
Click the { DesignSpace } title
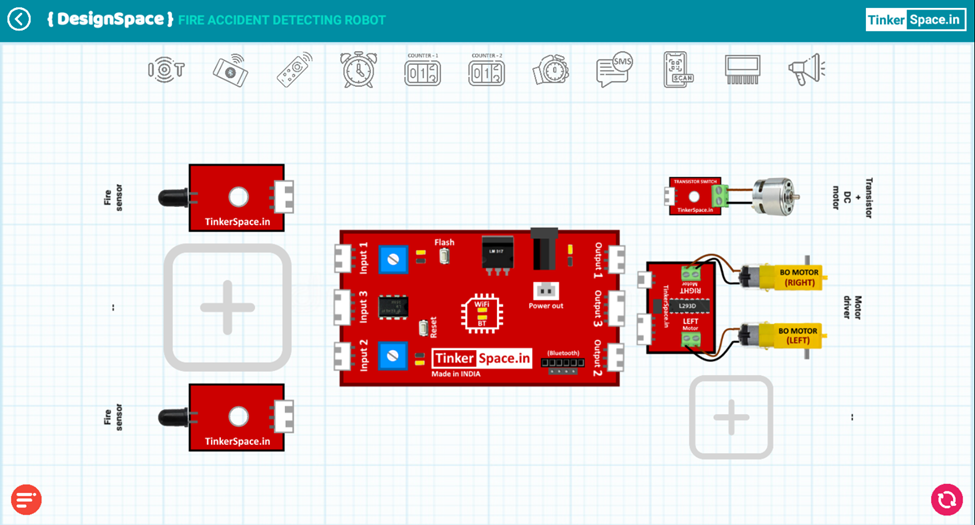110,19
